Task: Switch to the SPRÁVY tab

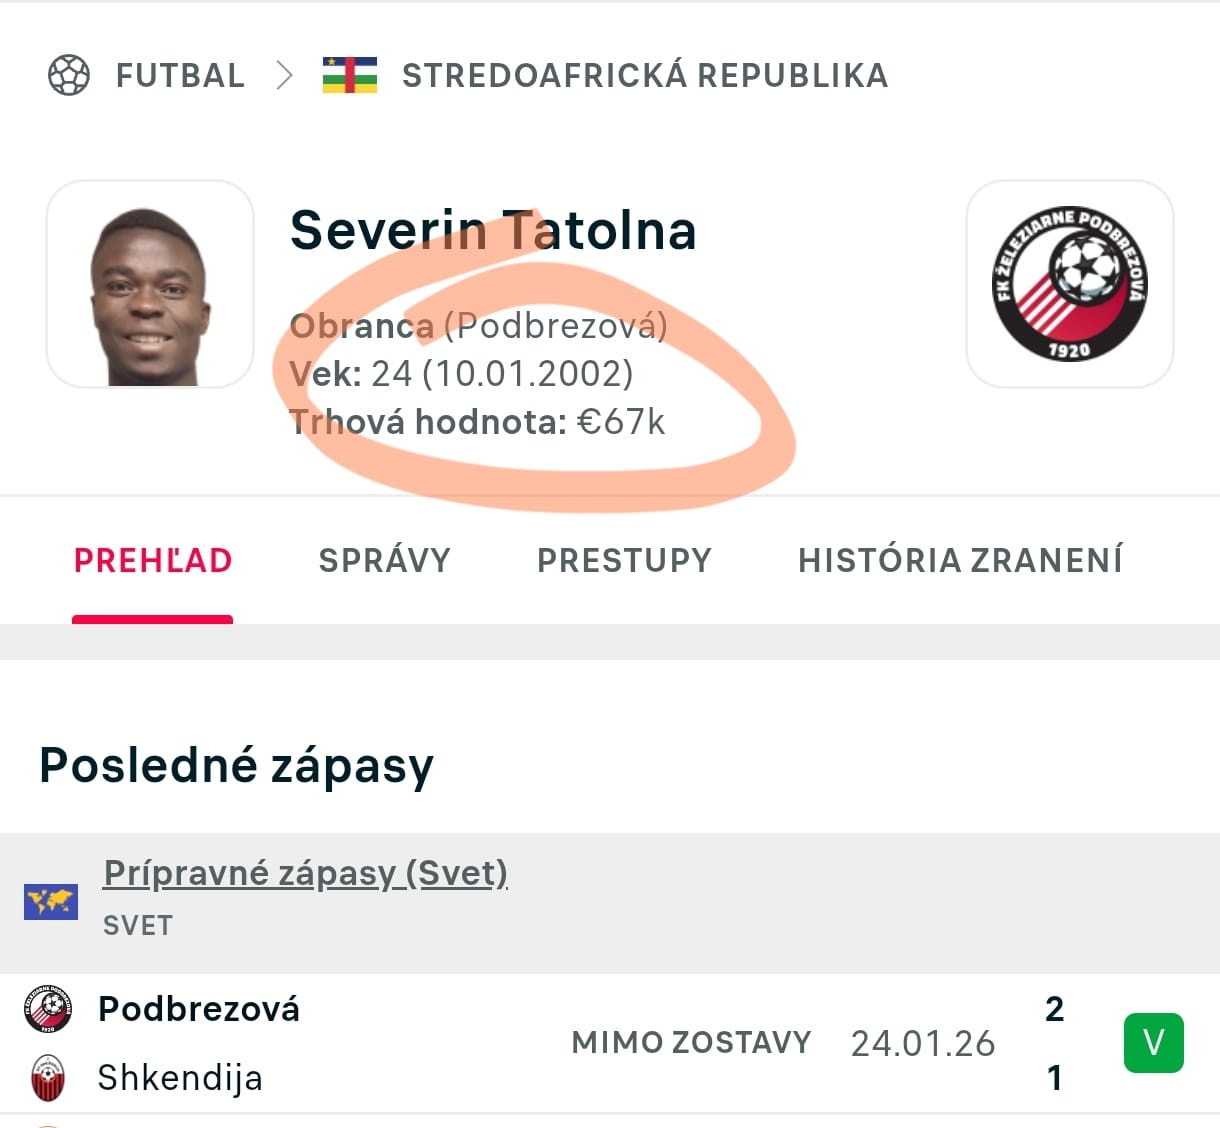Action: click(x=384, y=560)
